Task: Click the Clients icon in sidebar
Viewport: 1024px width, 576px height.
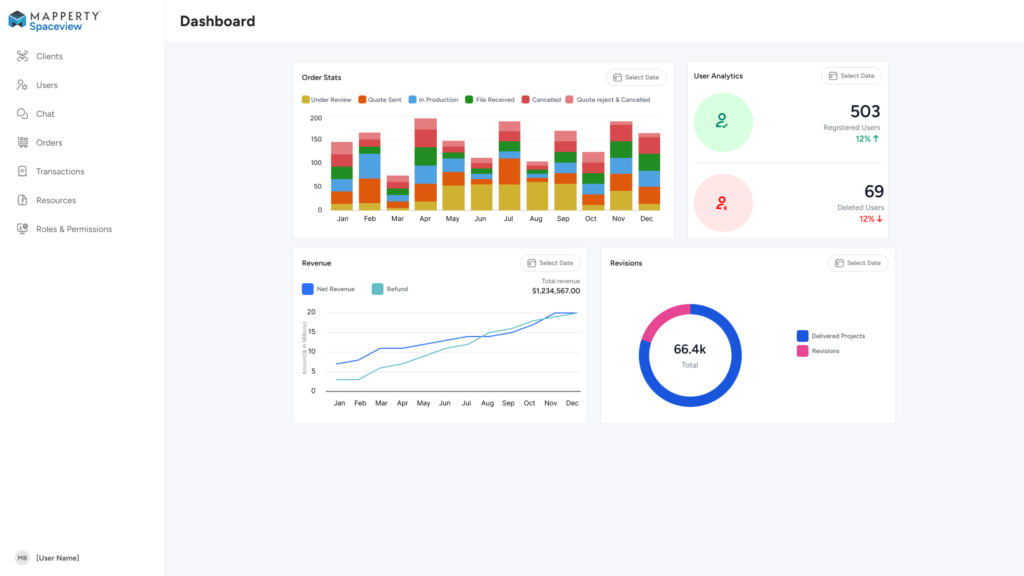Action: 22,56
